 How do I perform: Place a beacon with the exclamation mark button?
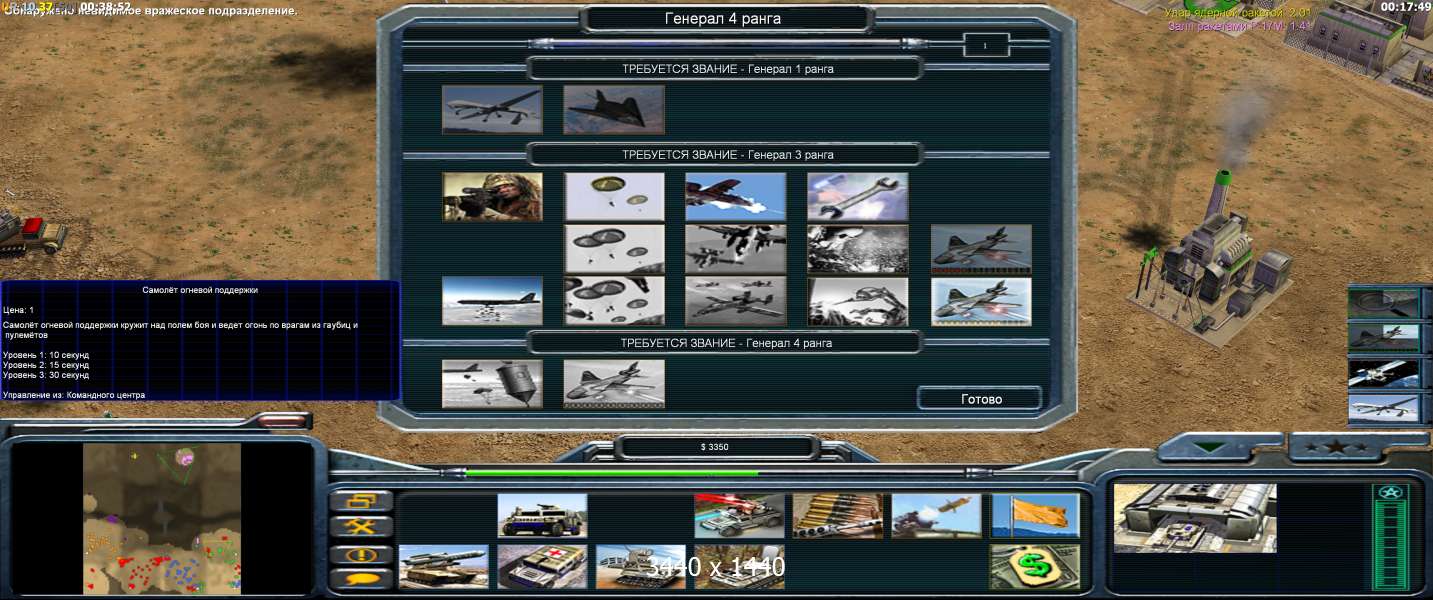point(361,553)
